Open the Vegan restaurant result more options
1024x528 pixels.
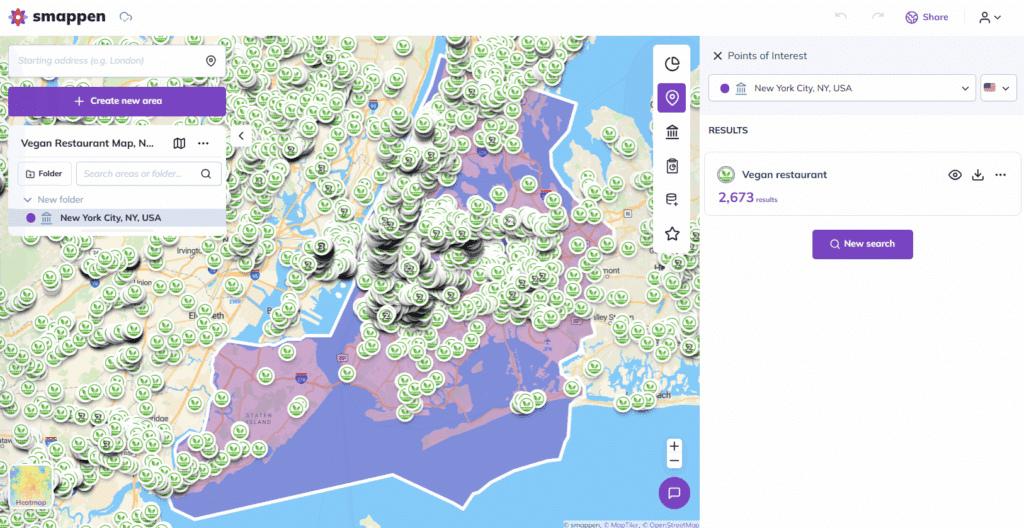(x=1000, y=175)
